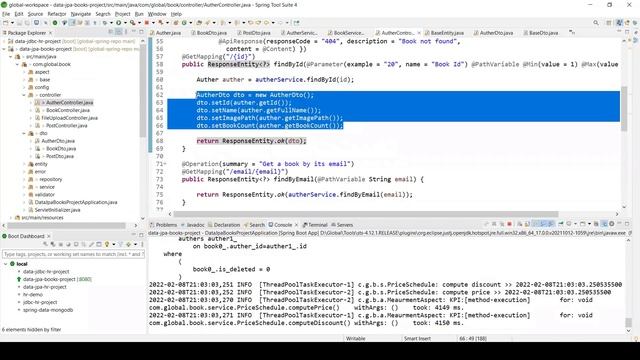
Task: Close the Package Explorer view
Action: 51,33
